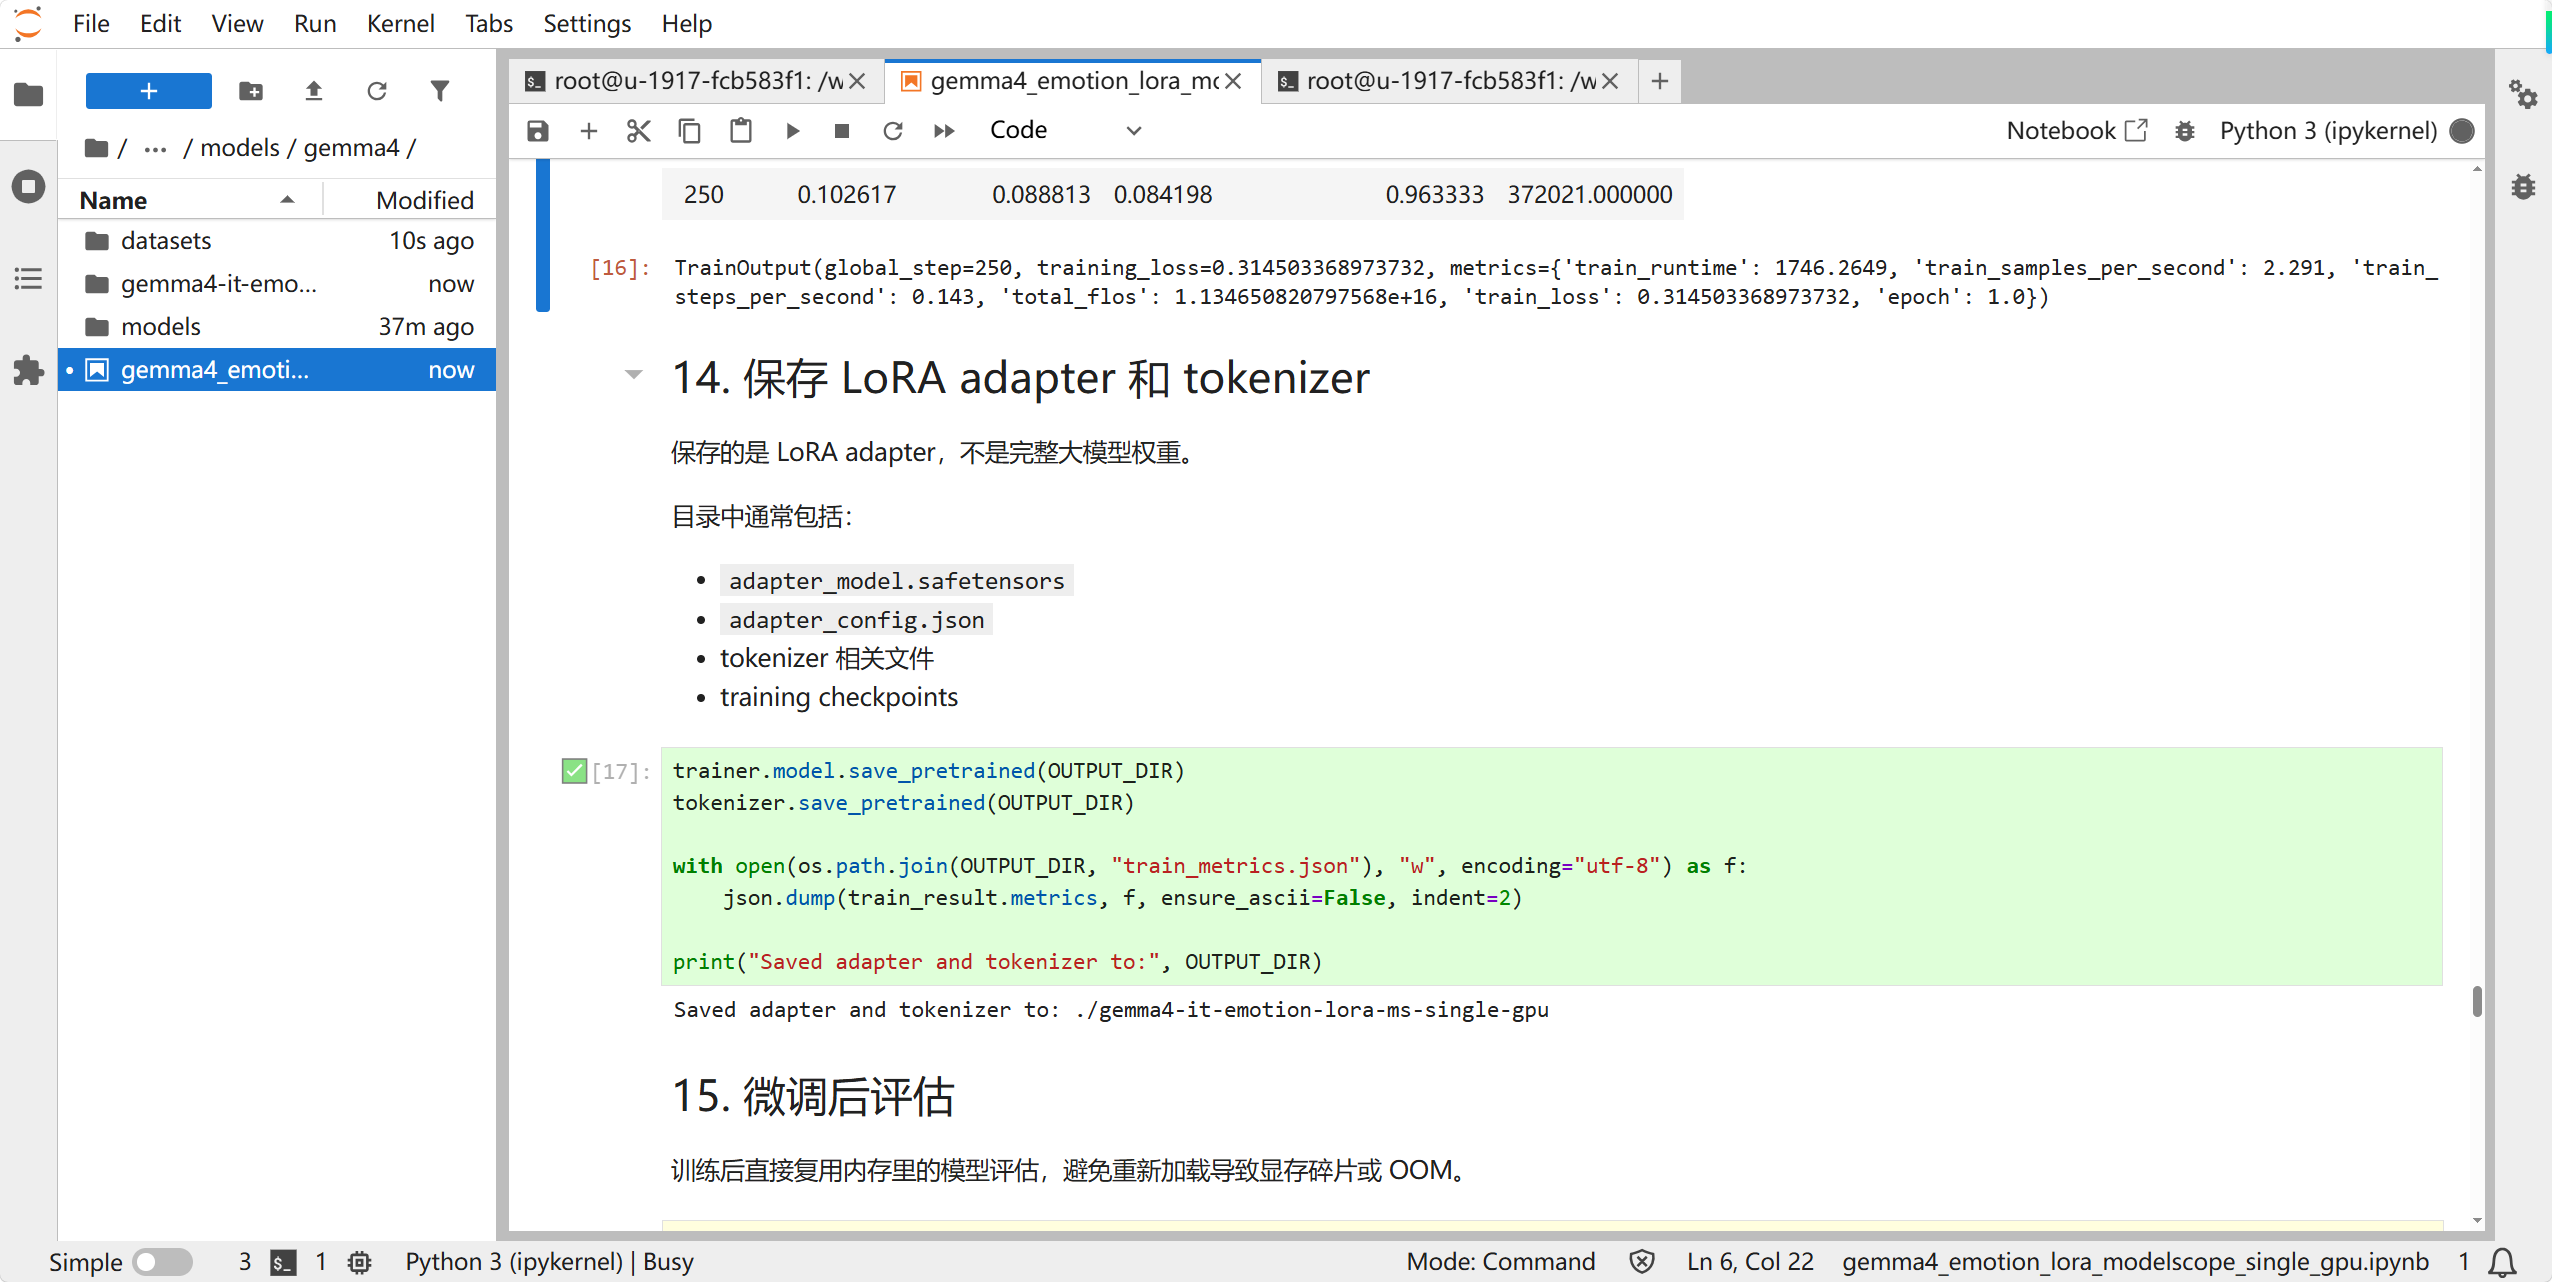Expand the breadcrumb ellipsis path
This screenshot has width=2552, height=1282.
155,148
